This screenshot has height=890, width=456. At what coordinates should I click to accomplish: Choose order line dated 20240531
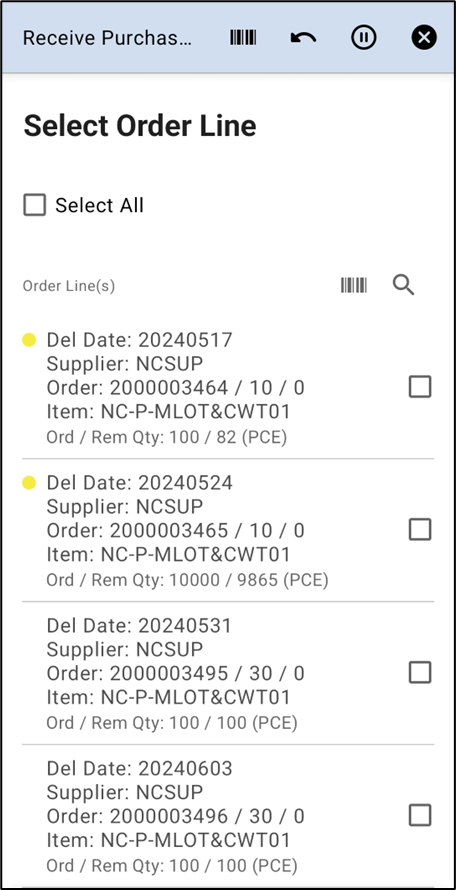click(228, 673)
